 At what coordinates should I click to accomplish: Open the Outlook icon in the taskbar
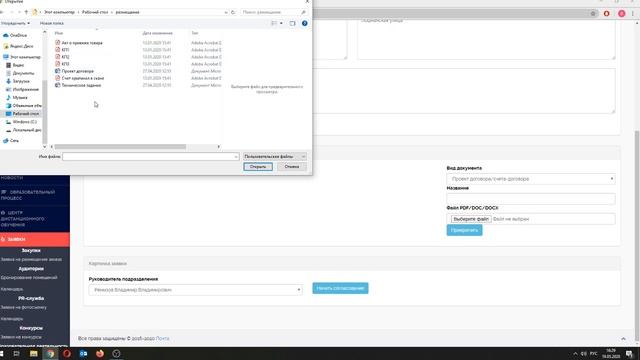[83, 354]
